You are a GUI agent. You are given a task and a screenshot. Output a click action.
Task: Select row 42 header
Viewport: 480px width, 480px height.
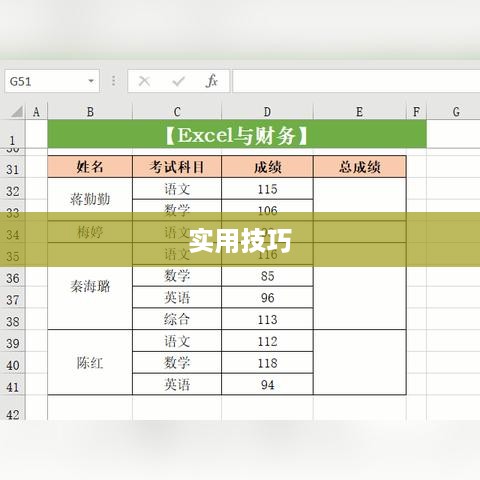pos(12,408)
